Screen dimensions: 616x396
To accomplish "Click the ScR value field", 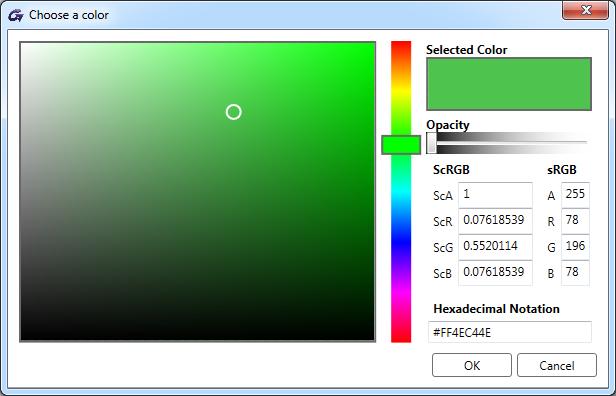I will (x=495, y=221).
